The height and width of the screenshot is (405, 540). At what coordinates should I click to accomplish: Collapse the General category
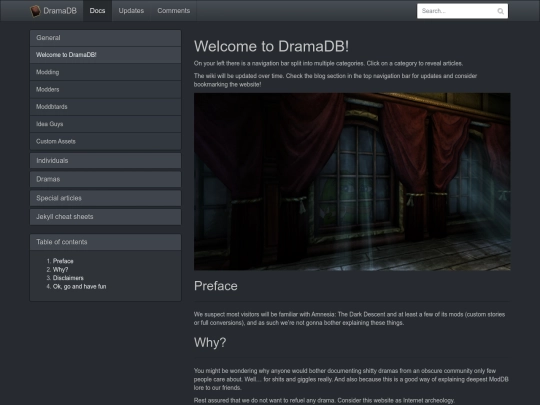pos(105,38)
